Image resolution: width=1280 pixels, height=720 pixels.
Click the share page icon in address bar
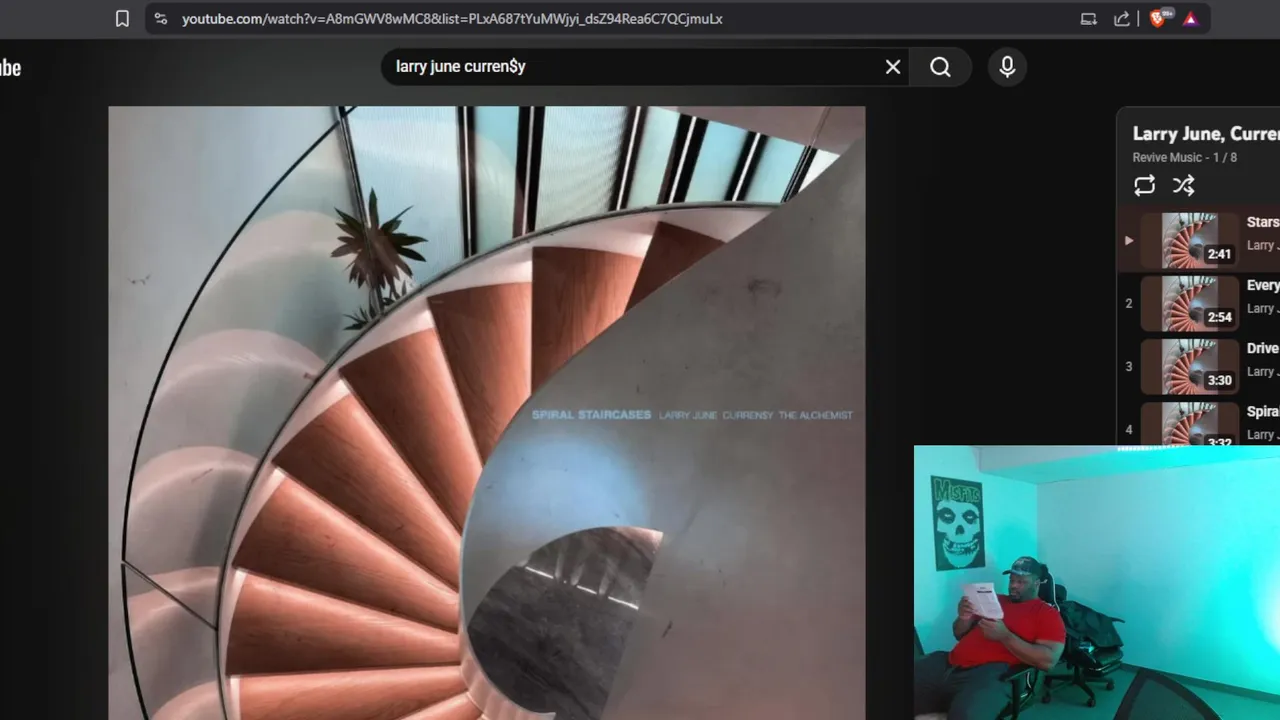coord(1122,19)
